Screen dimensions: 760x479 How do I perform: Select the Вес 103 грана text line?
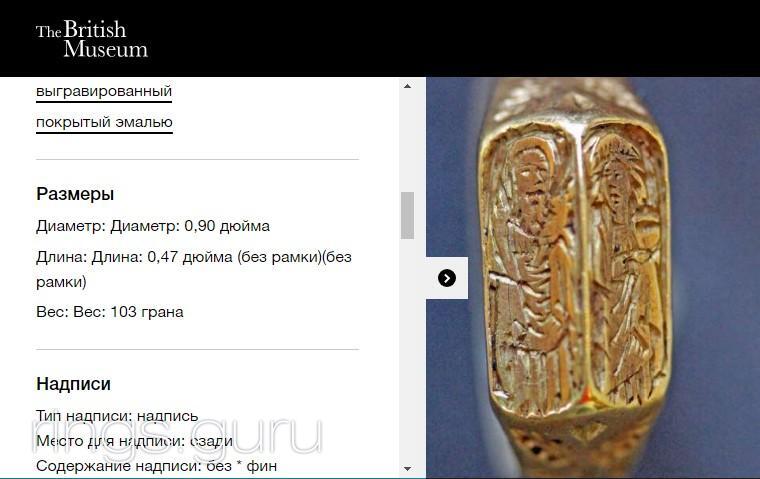tap(110, 312)
